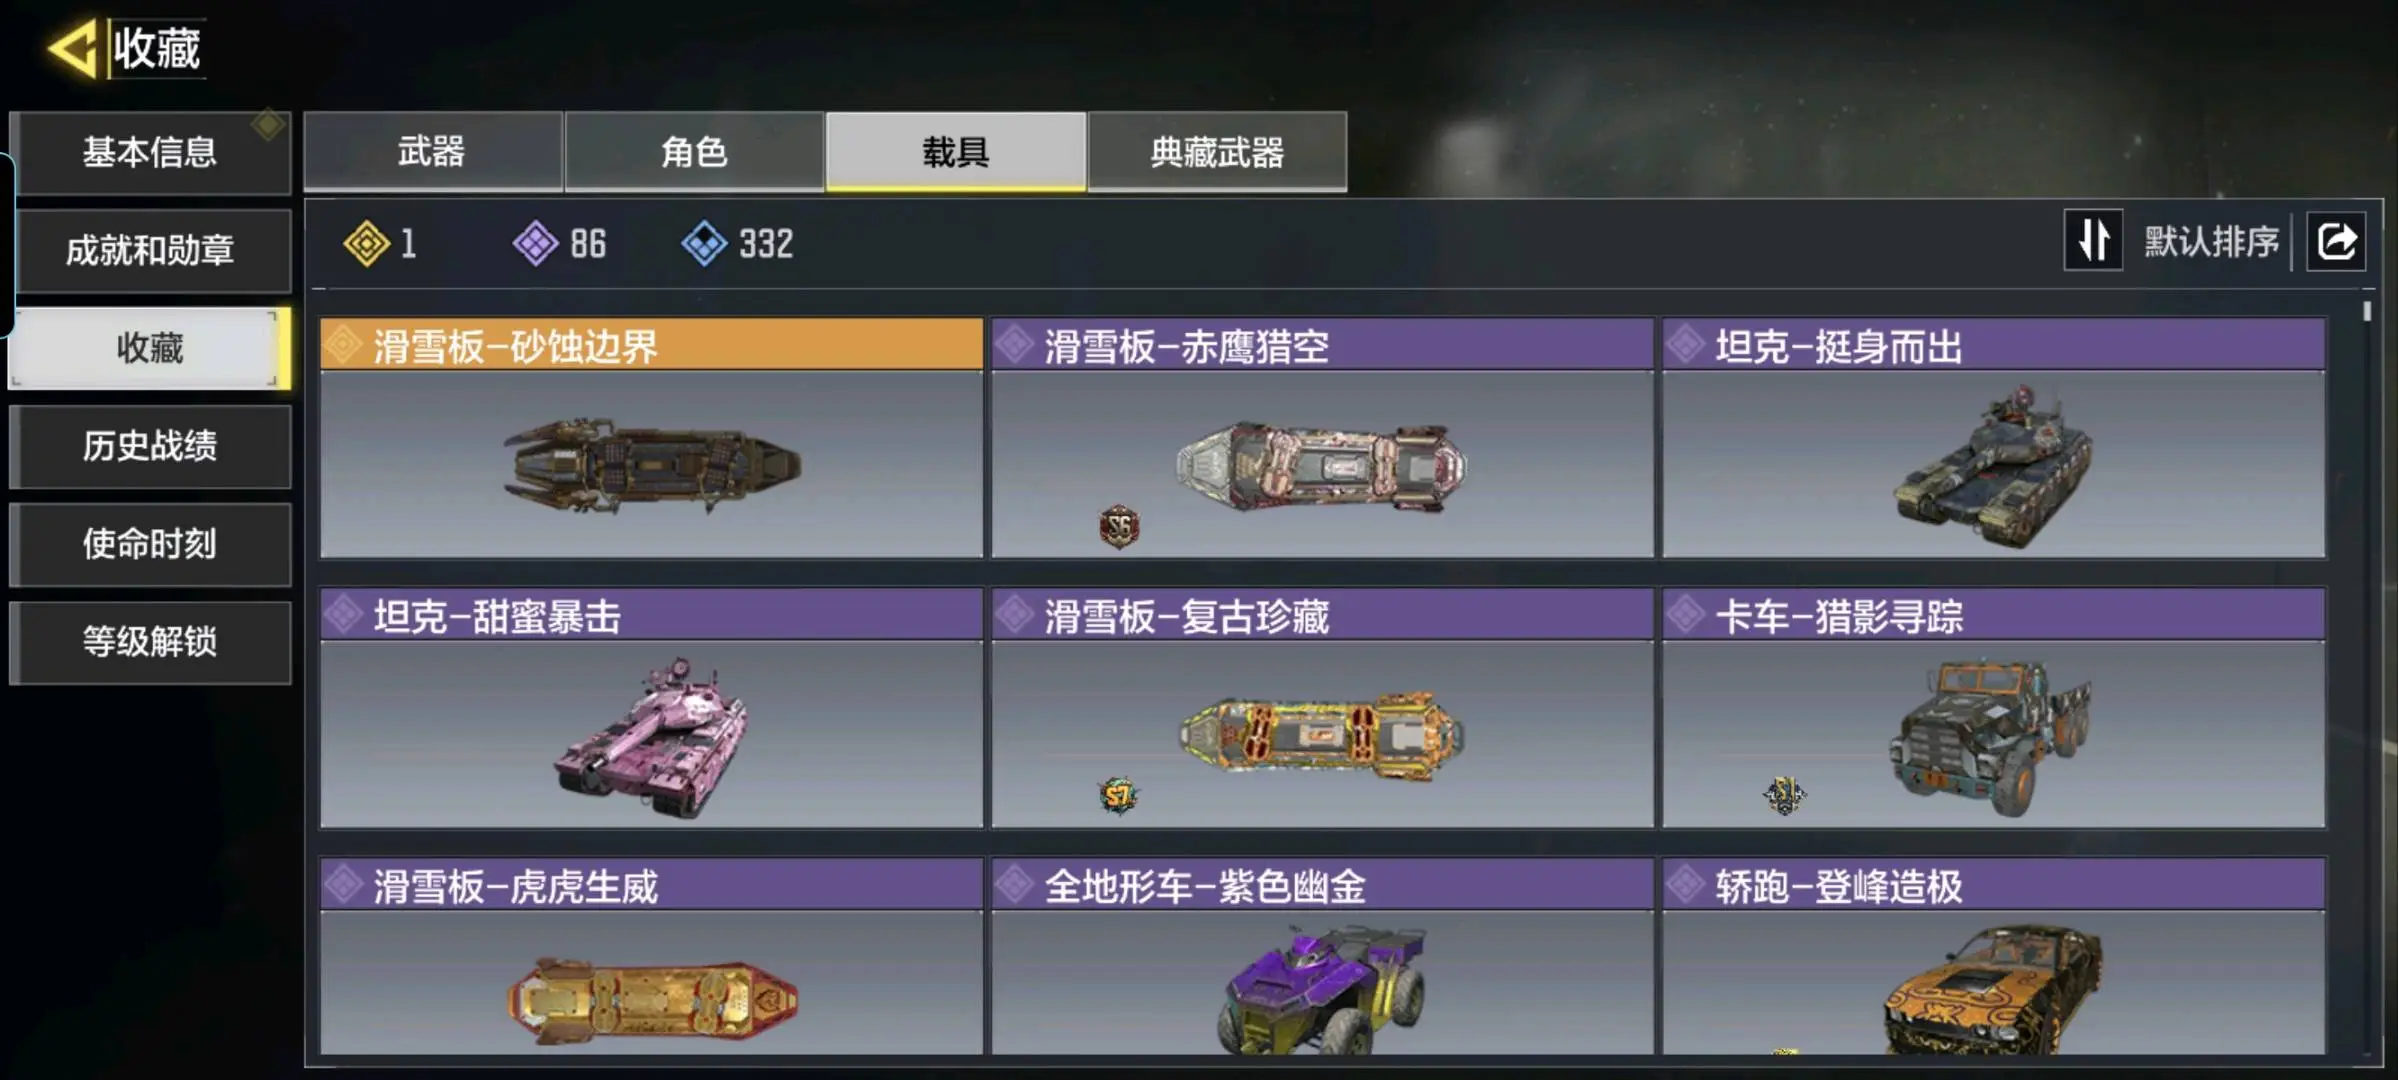Tap the yellow back arrow icon
Screen dimensions: 2398x1080
click(x=73, y=49)
